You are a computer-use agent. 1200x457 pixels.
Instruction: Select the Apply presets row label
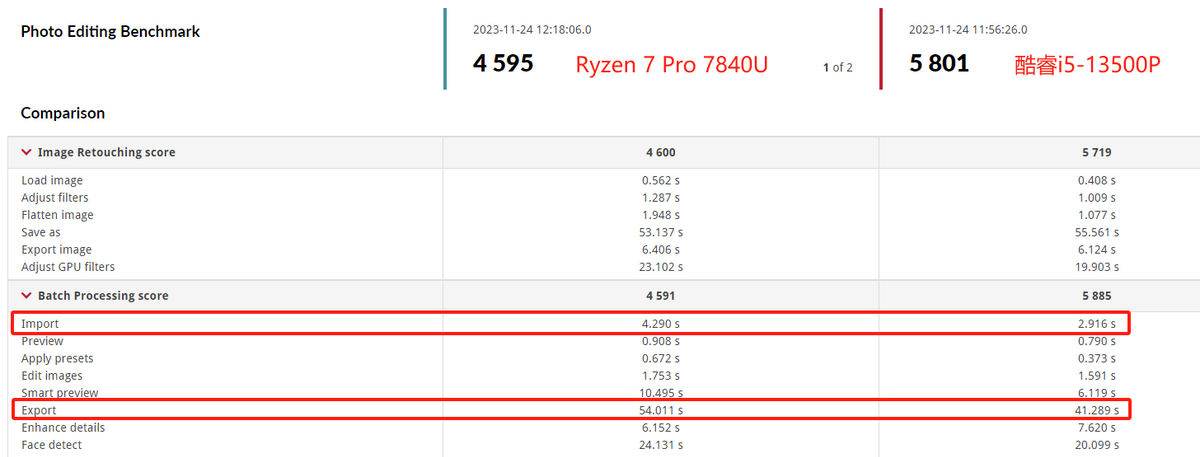(57, 358)
